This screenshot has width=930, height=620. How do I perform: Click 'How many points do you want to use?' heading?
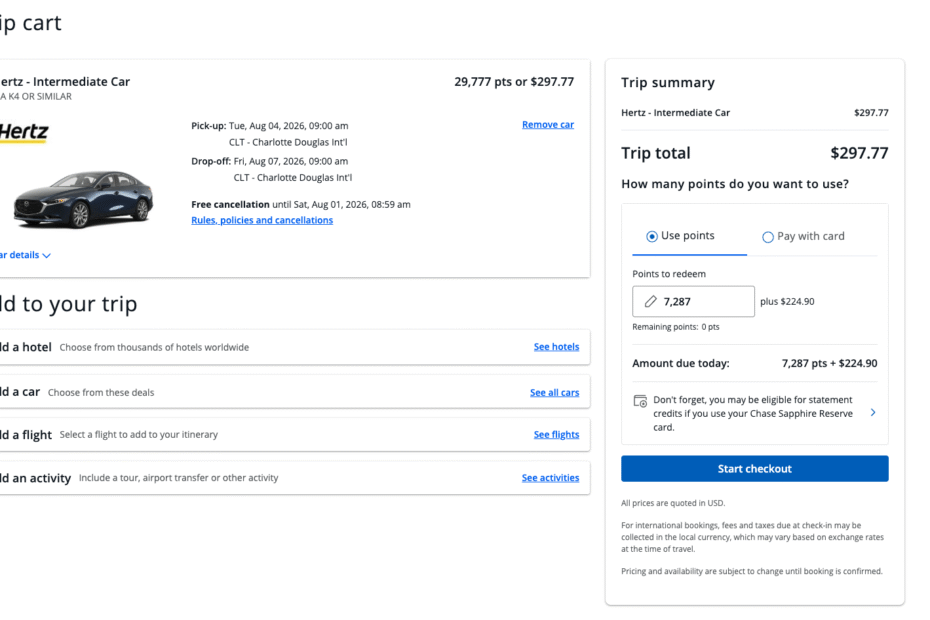[735, 184]
